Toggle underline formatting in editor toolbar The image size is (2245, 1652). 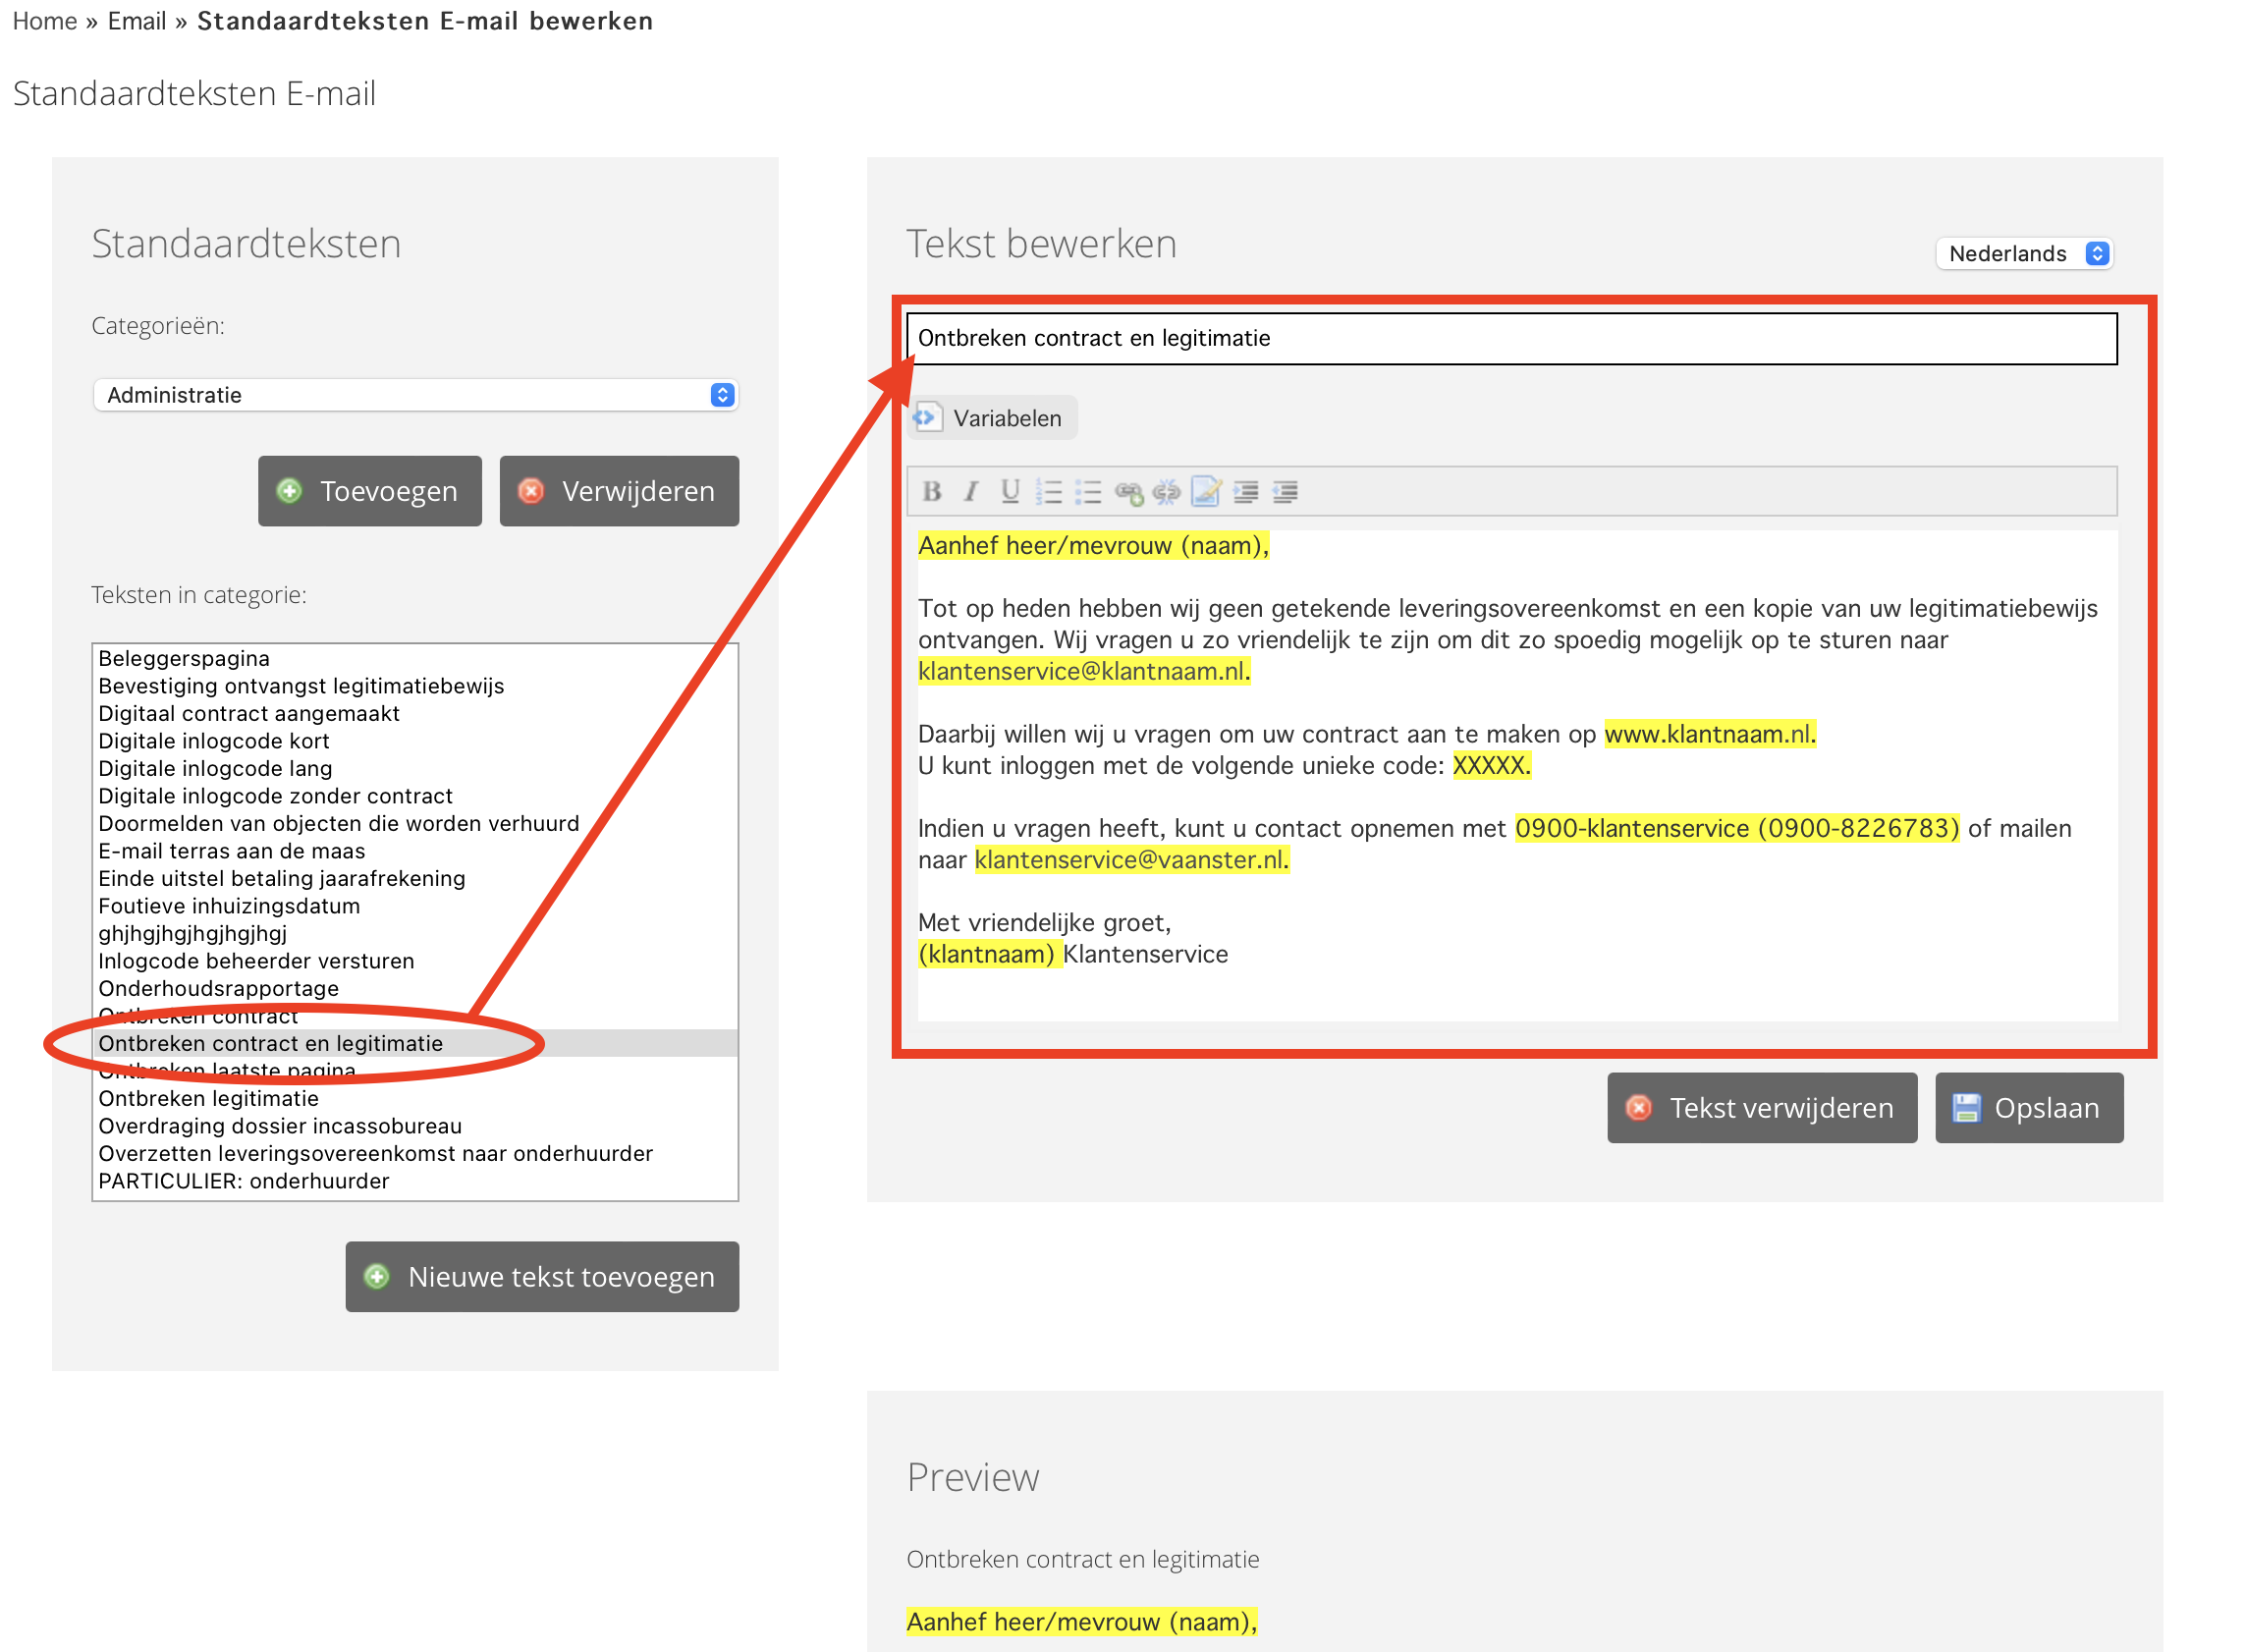coord(1010,492)
